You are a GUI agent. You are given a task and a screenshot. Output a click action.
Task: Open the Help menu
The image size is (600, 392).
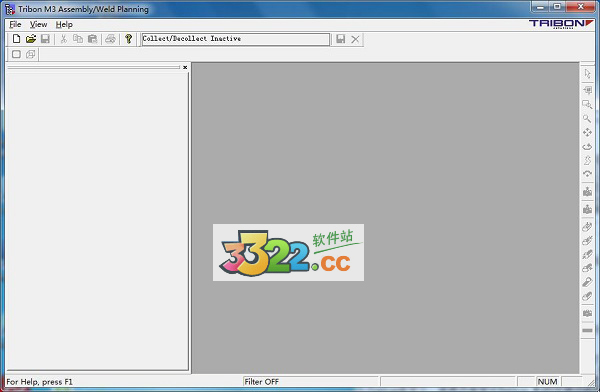pos(64,24)
